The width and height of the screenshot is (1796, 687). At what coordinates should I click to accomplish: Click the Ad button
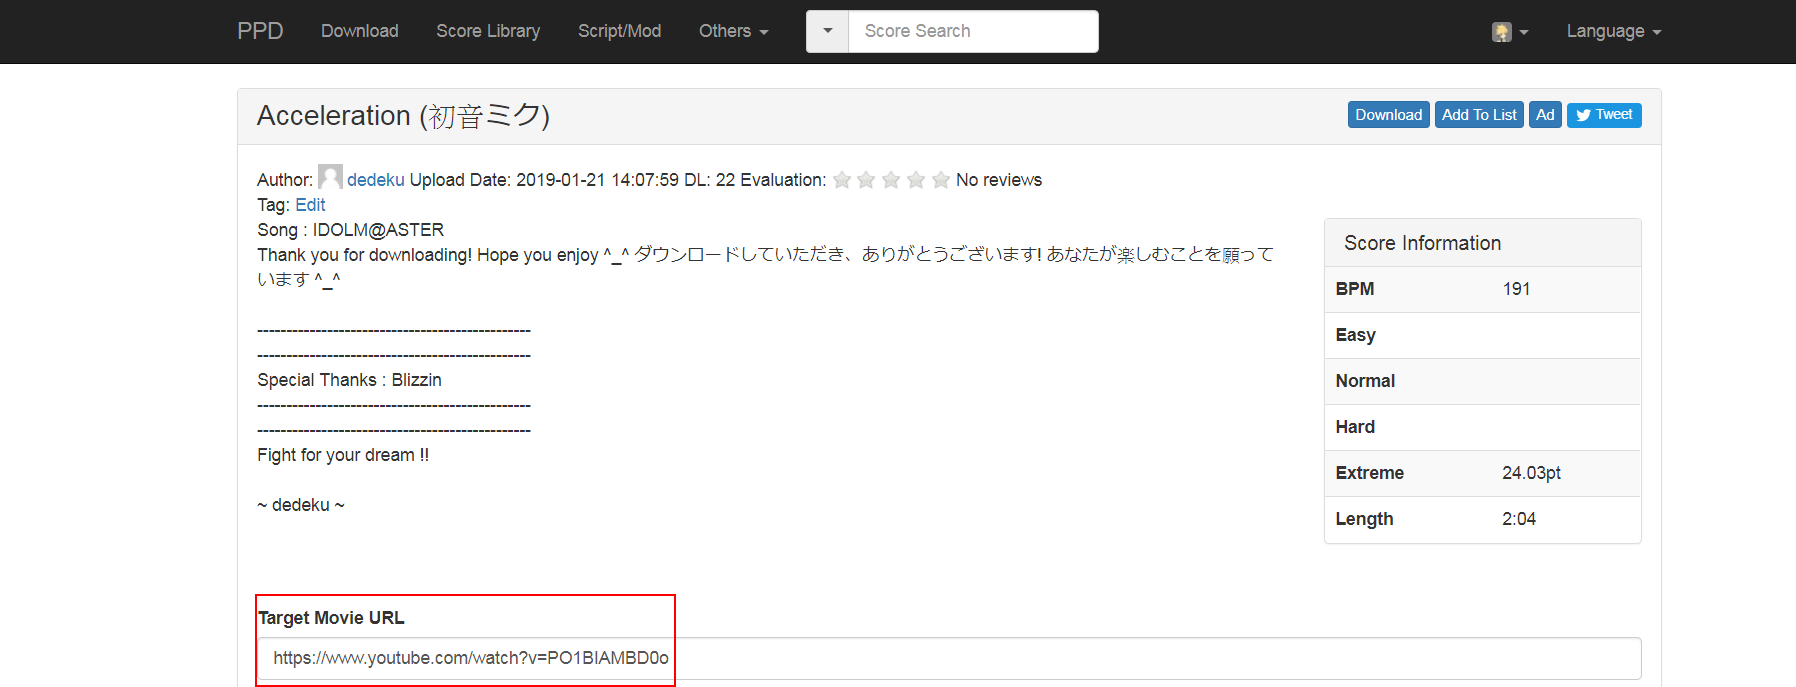[1545, 115]
